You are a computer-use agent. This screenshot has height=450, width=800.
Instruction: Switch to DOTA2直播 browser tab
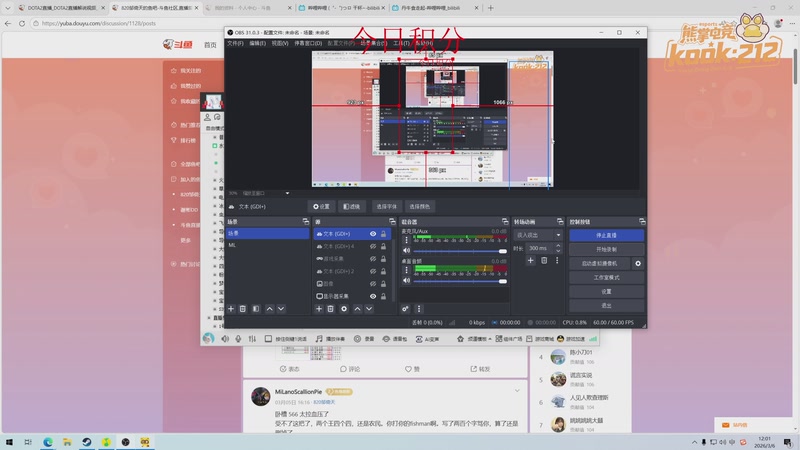click(x=60, y=8)
